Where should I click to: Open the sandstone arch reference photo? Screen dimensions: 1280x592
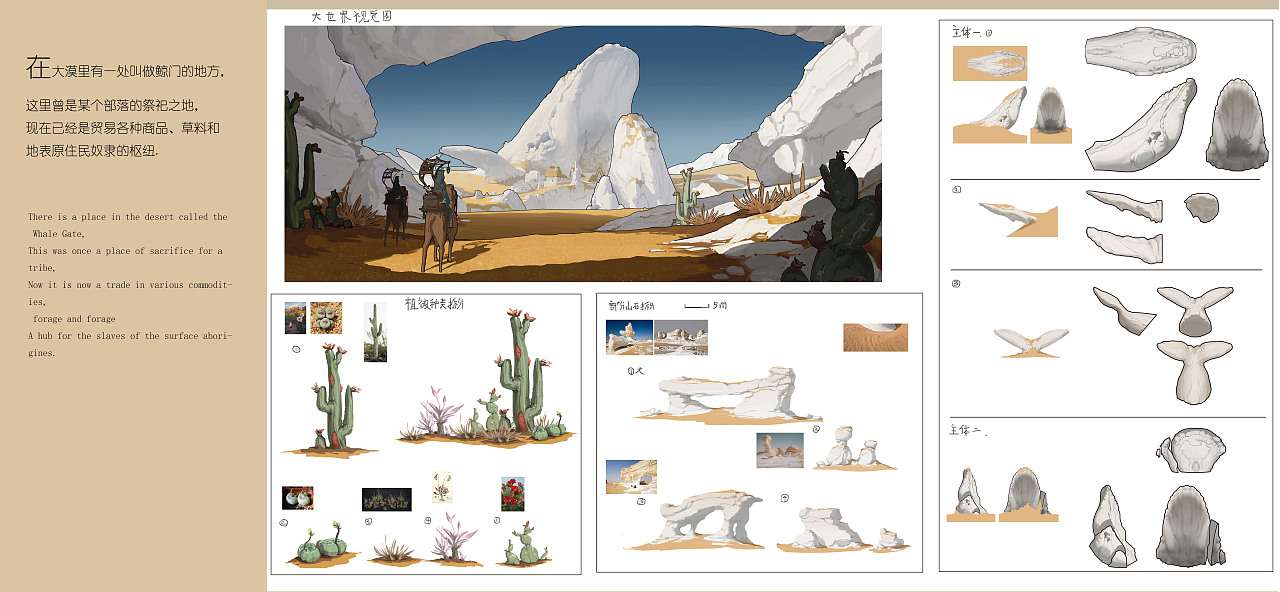click(x=631, y=476)
